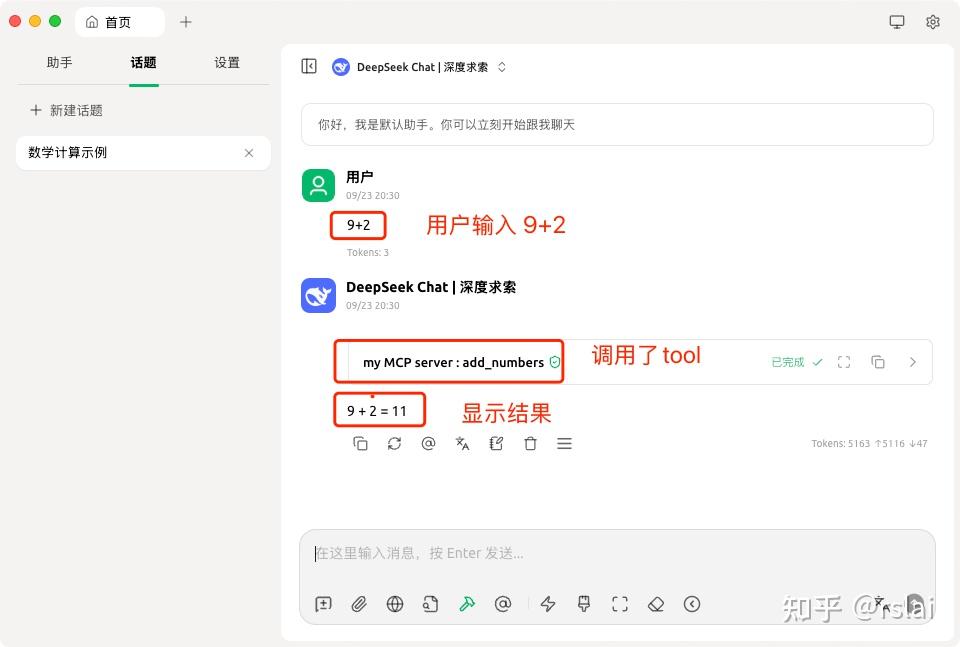Image resolution: width=960 pixels, height=647 pixels.
Task: Click the brush icon in input toolbar
Action: point(584,604)
